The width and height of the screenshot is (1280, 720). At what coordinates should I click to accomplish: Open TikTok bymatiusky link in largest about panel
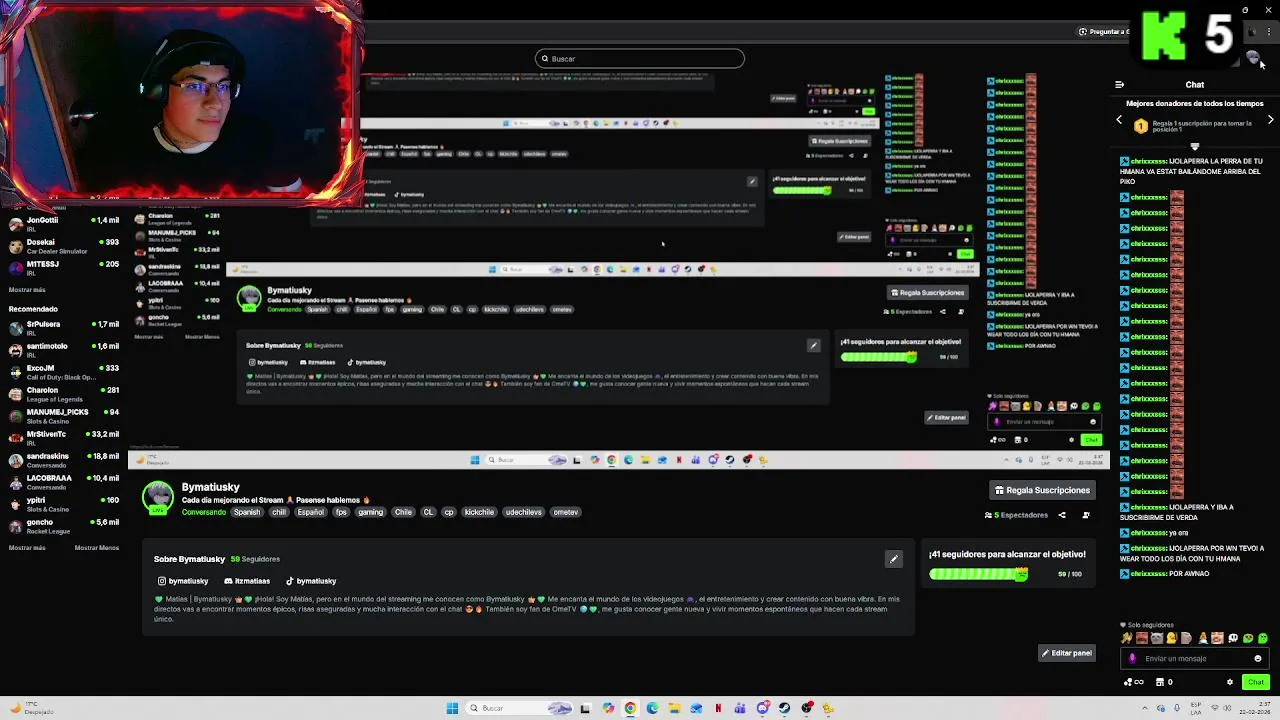[x=311, y=581]
